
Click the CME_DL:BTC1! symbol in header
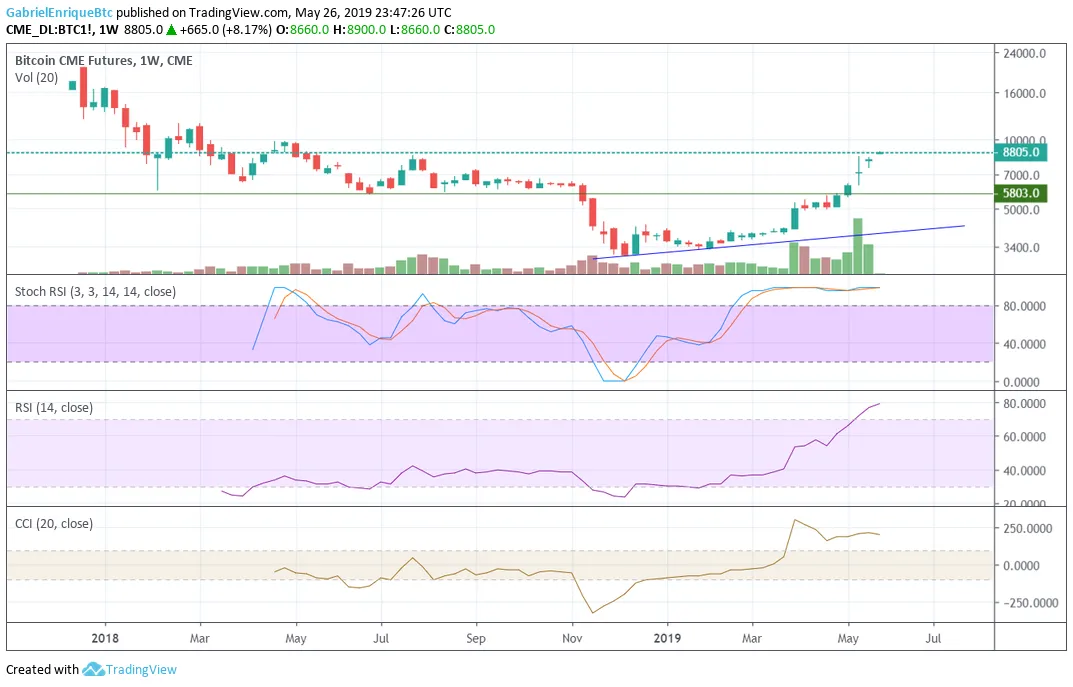[x=50, y=29]
